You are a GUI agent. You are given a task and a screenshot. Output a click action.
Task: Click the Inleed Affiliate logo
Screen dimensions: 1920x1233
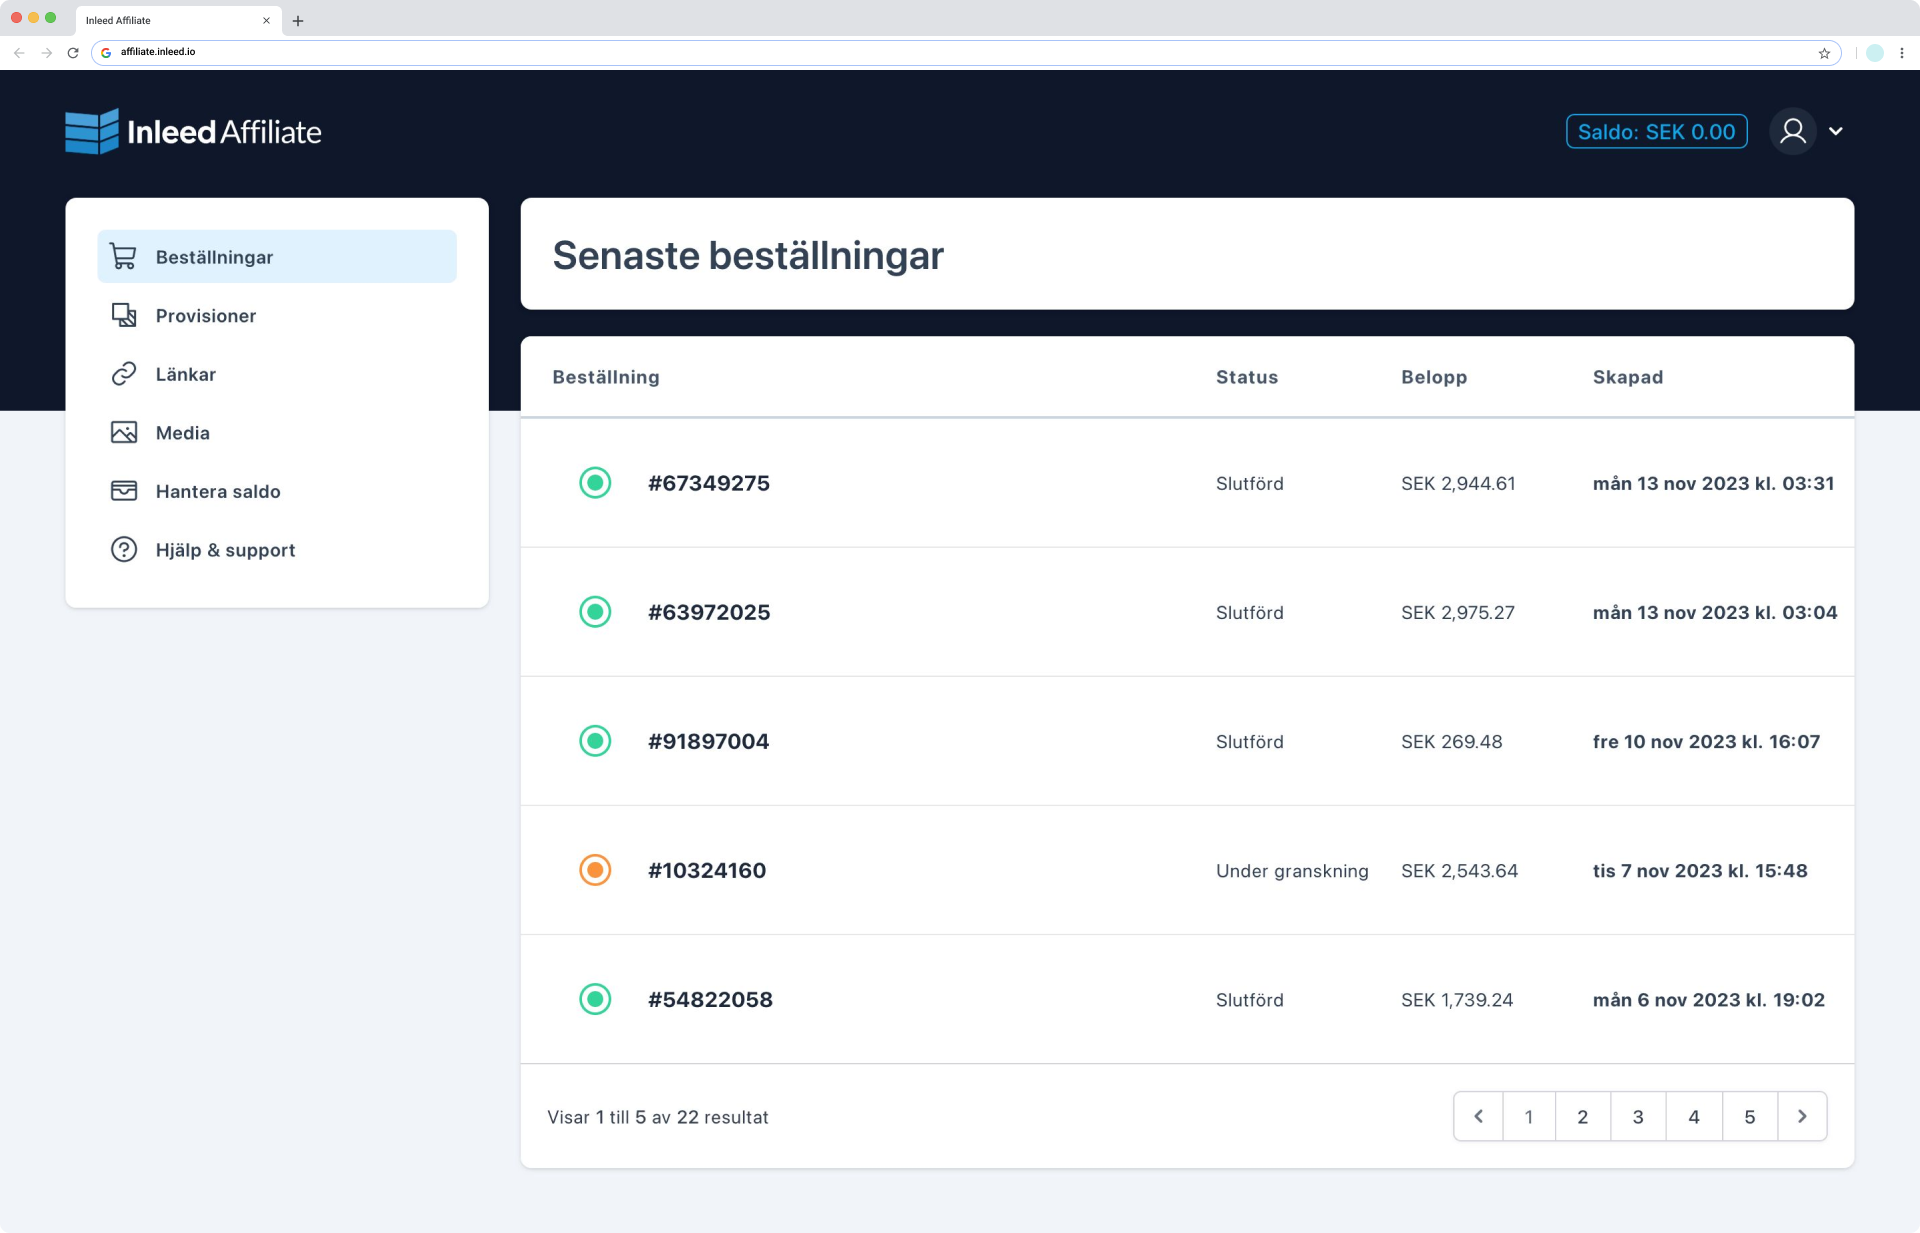(193, 132)
